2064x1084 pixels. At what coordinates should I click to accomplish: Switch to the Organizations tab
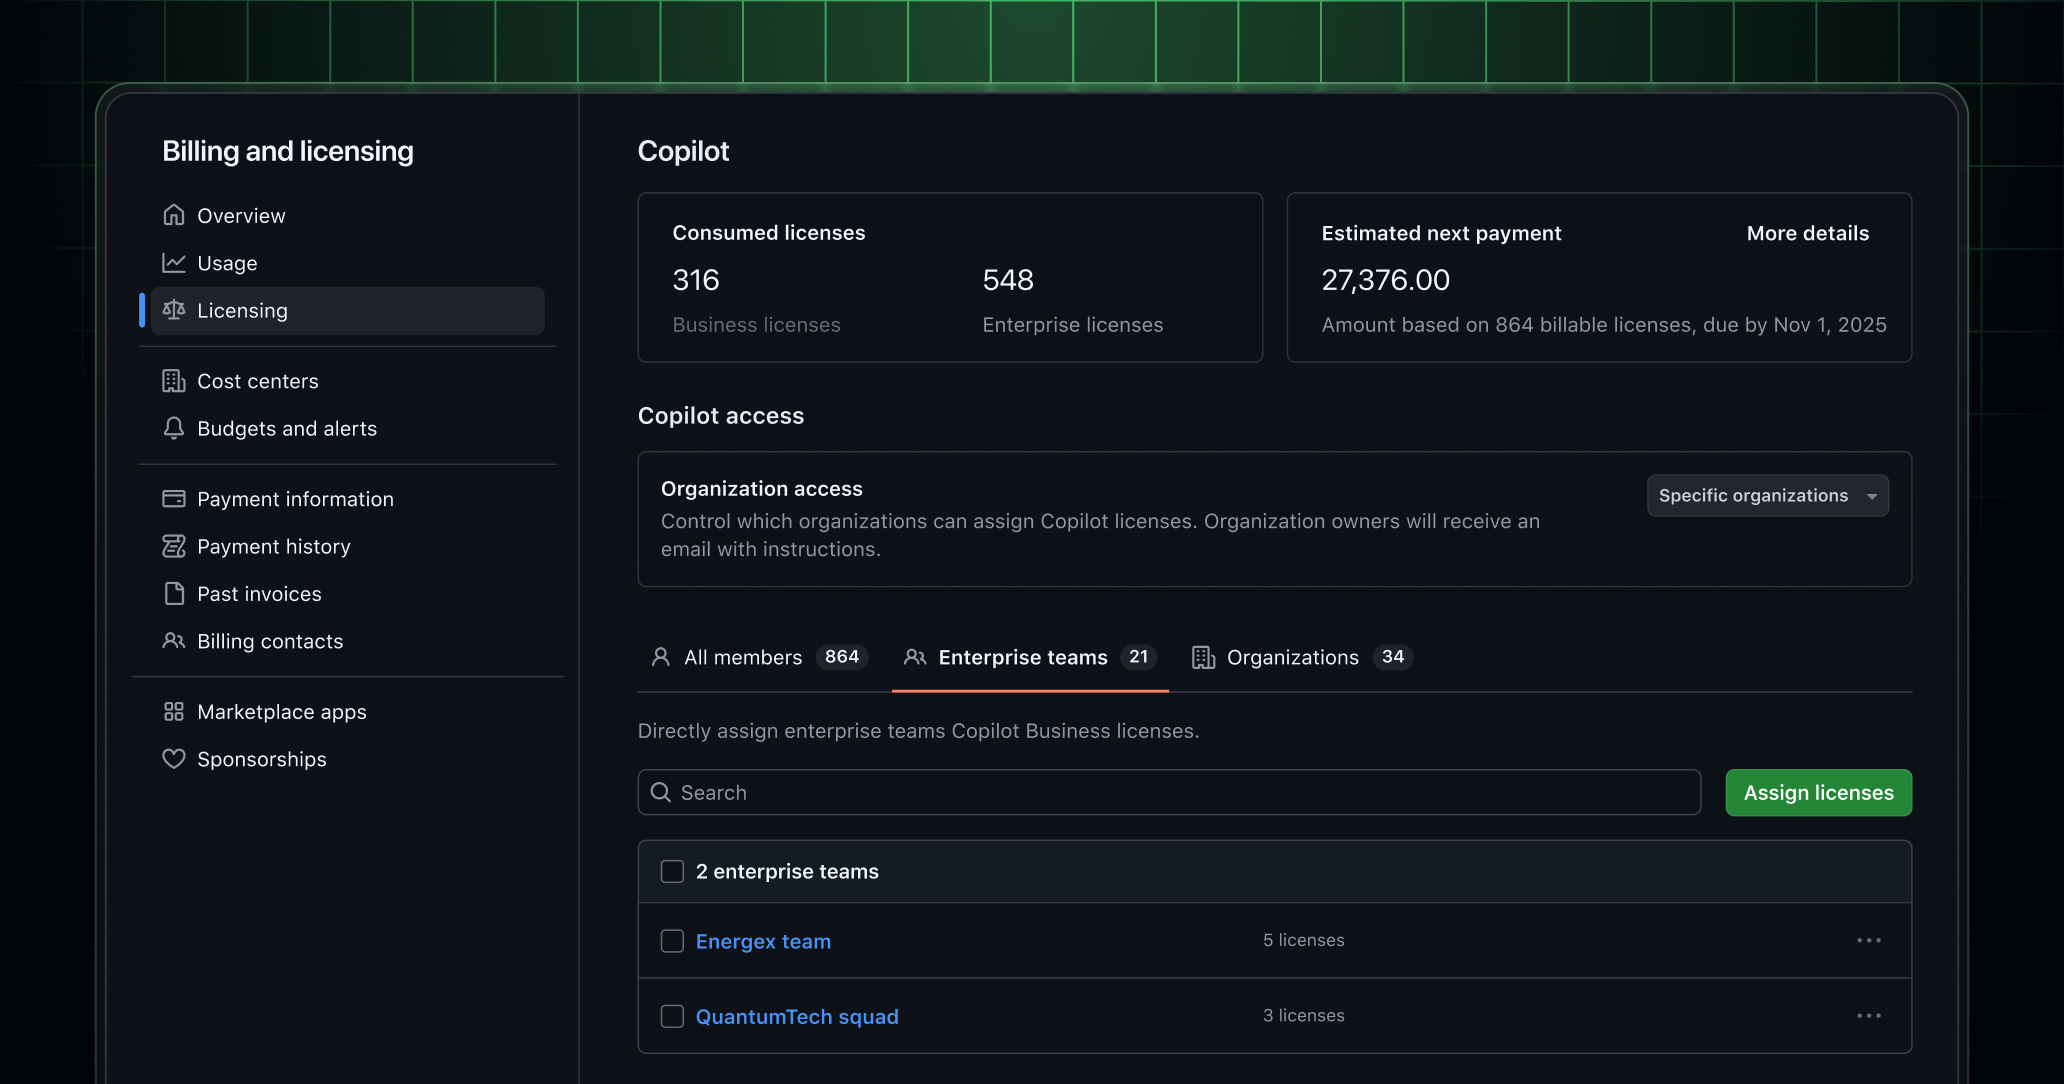click(1293, 657)
